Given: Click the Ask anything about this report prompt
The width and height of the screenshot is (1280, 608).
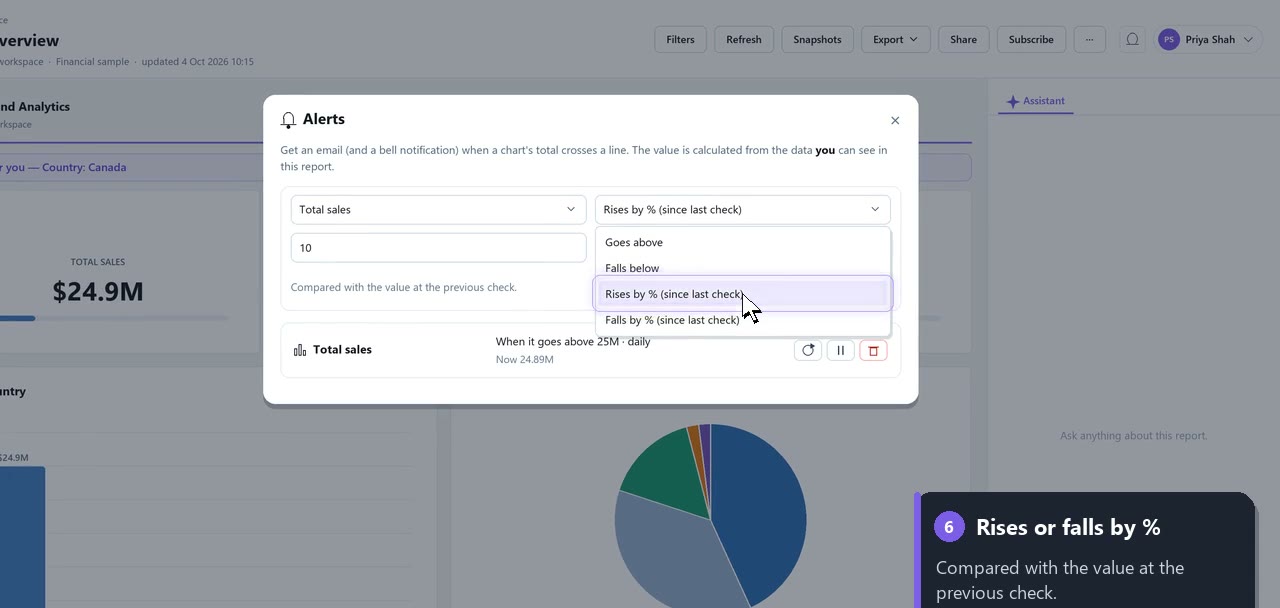Looking at the screenshot, I should (1133, 435).
